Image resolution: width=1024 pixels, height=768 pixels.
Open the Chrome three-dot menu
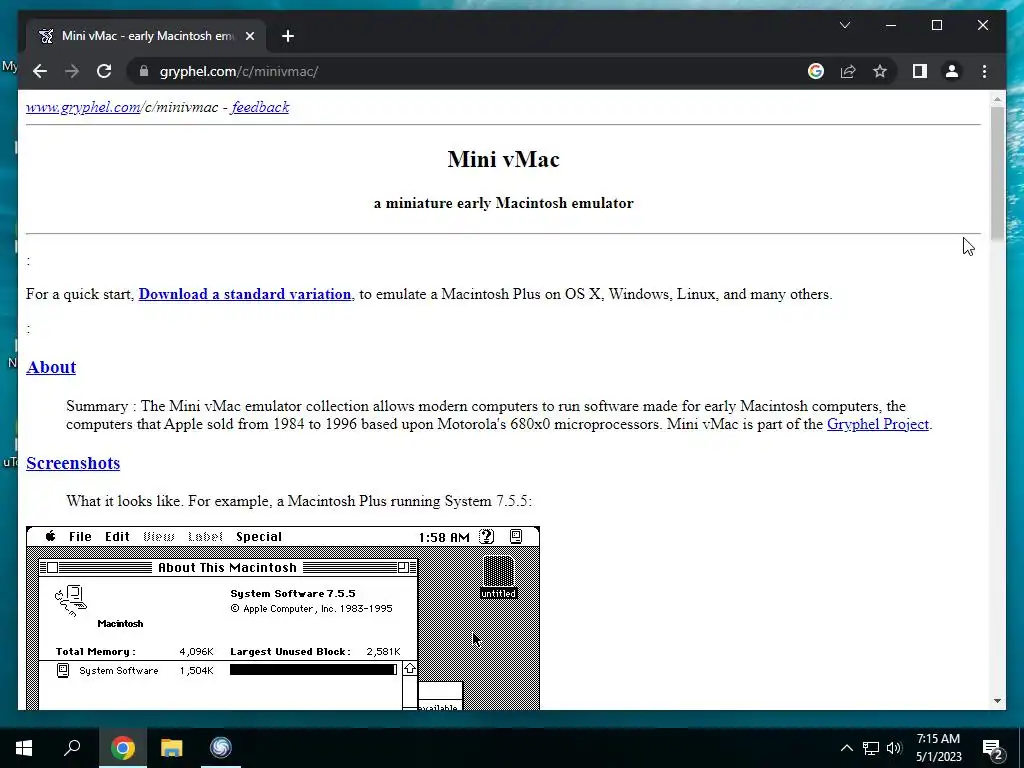pyautogui.click(x=984, y=71)
